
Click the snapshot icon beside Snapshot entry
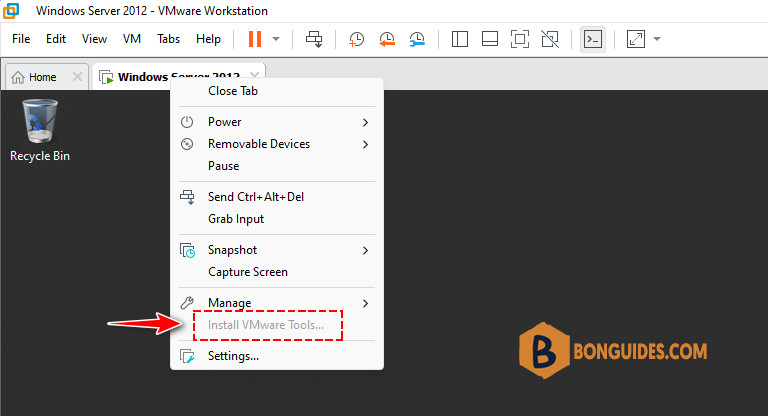187,250
